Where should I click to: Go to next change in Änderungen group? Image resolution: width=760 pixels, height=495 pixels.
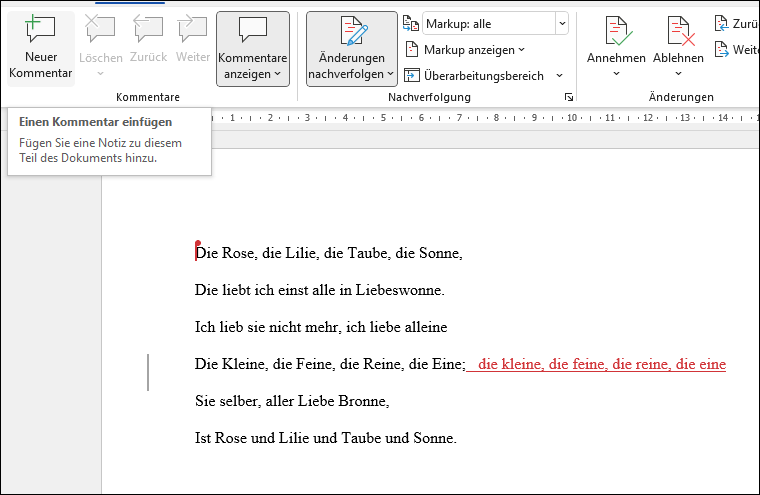(736, 49)
